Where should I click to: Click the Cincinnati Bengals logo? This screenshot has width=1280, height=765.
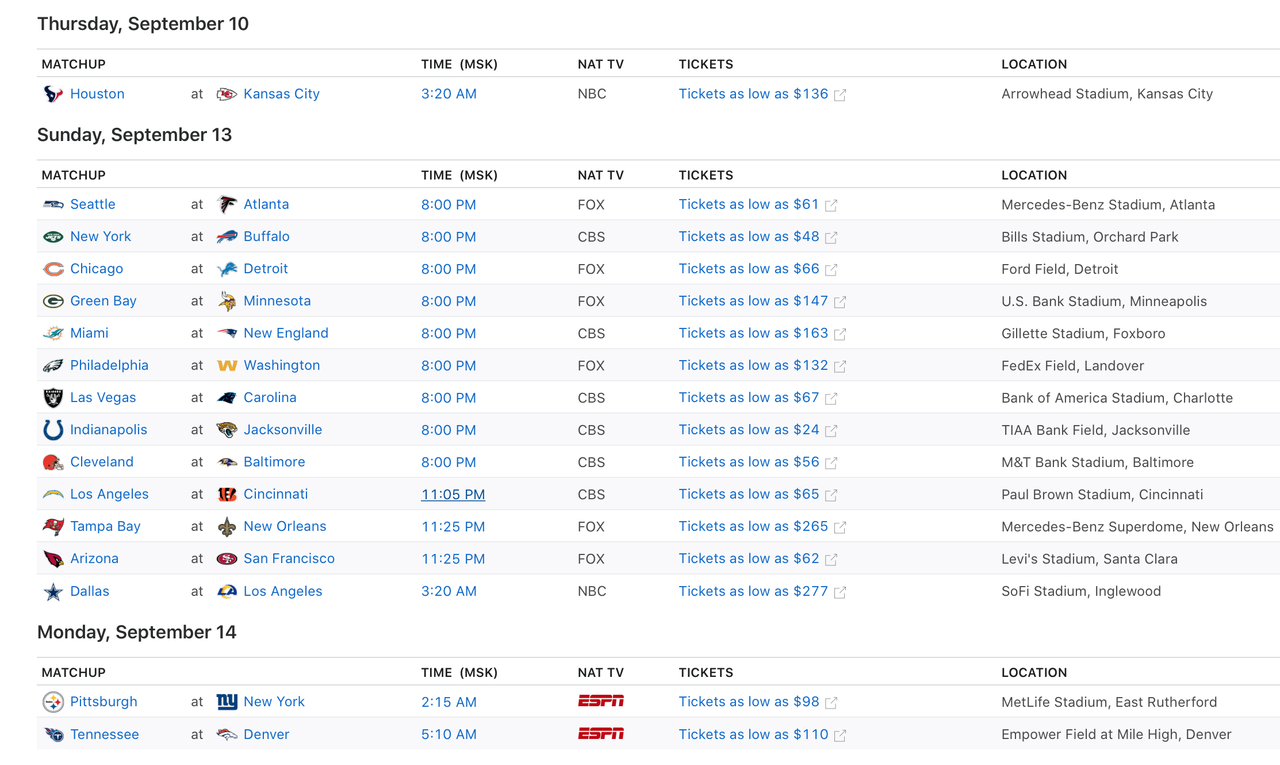tap(227, 494)
